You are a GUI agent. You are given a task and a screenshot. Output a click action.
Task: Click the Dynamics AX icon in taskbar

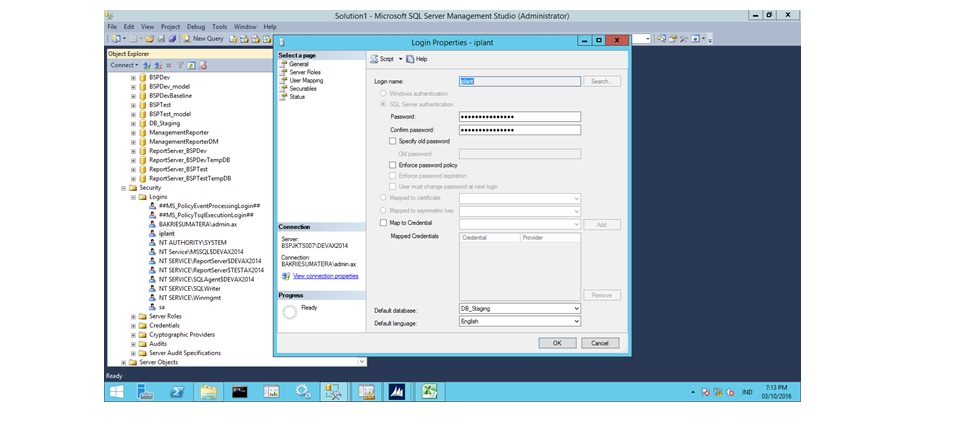[398, 392]
